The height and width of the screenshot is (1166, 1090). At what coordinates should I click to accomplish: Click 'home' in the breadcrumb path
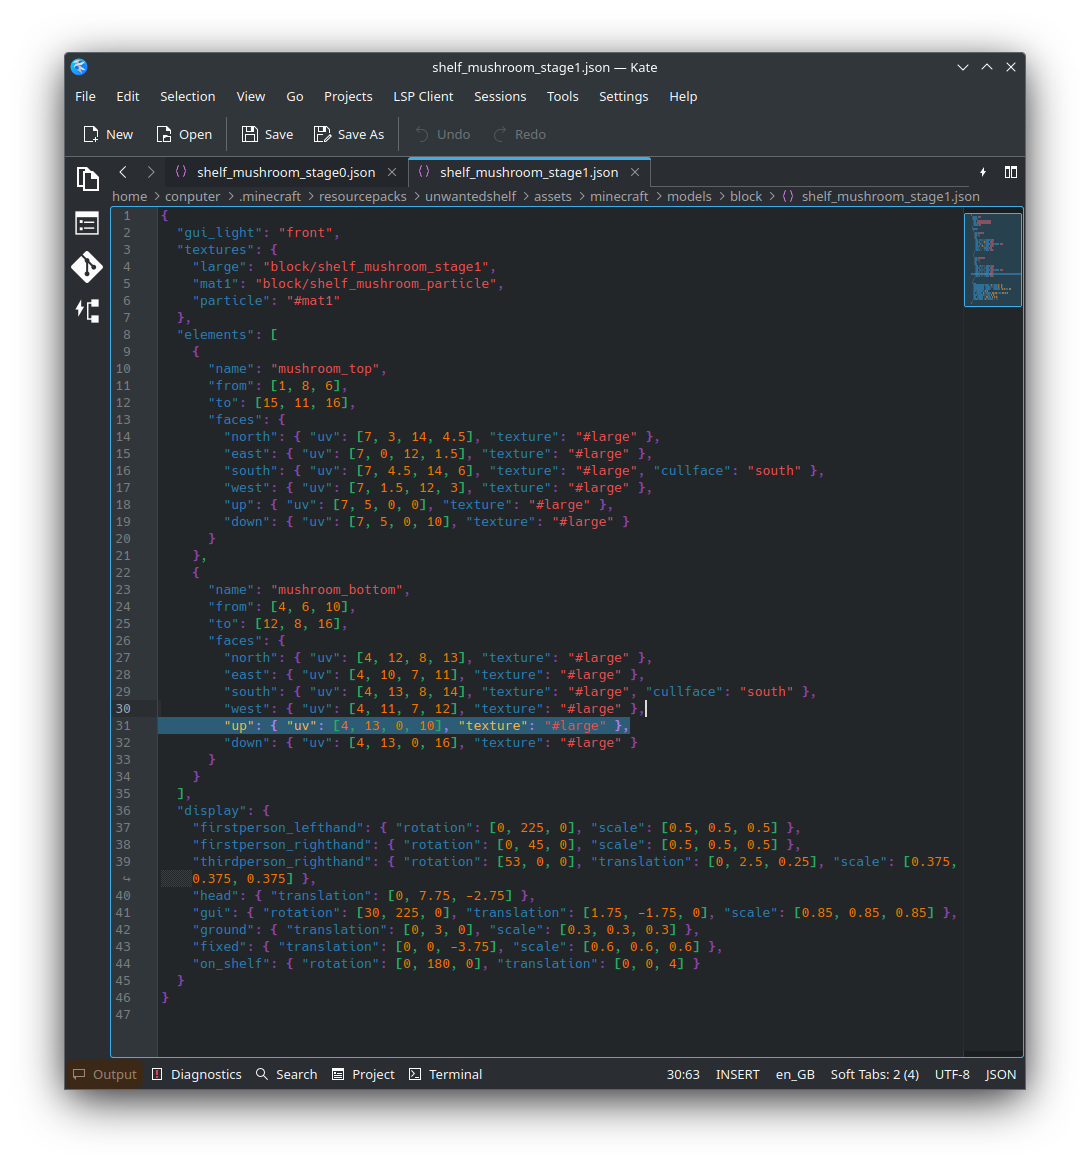point(129,196)
